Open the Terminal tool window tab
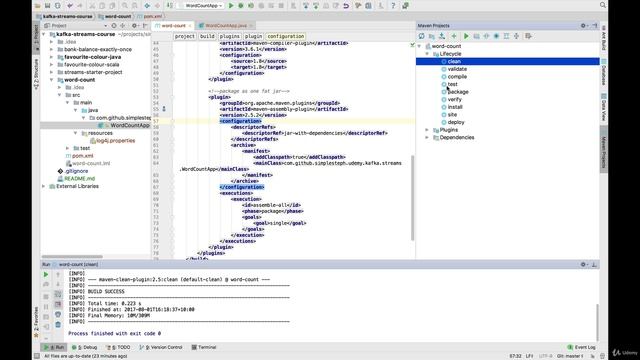 point(204,347)
